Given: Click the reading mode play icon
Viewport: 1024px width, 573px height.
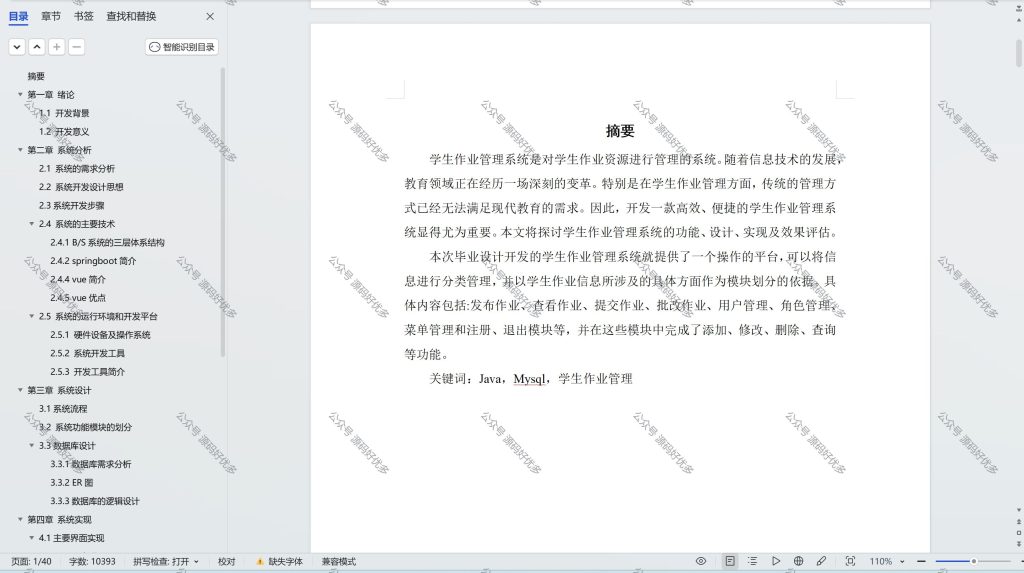Looking at the screenshot, I should click(x=776, y=561).
